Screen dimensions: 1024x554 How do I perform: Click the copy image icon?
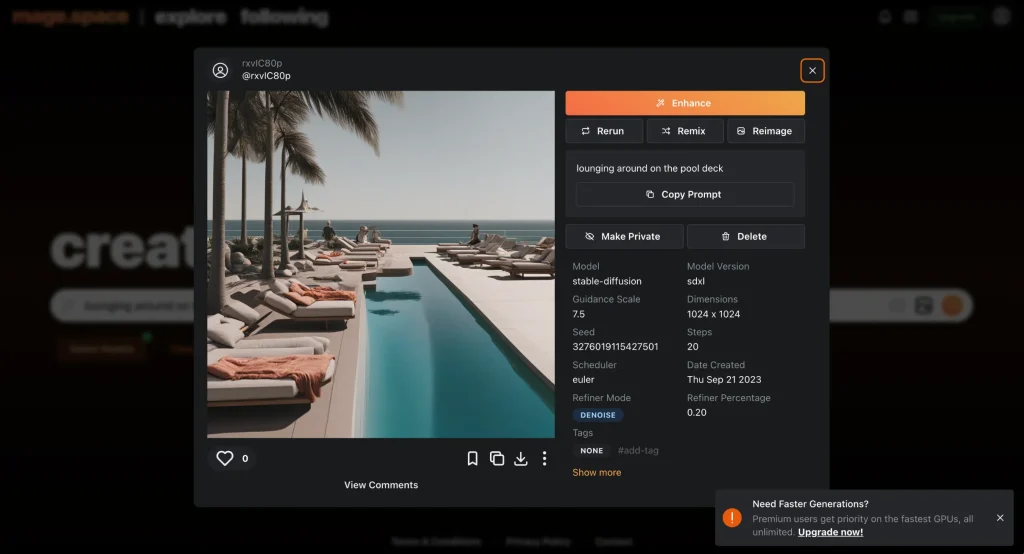point(497,458)
